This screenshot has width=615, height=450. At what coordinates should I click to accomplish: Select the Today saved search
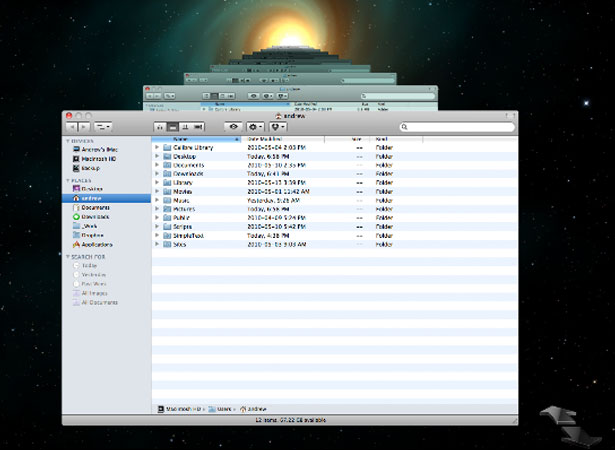coord(85,266)
